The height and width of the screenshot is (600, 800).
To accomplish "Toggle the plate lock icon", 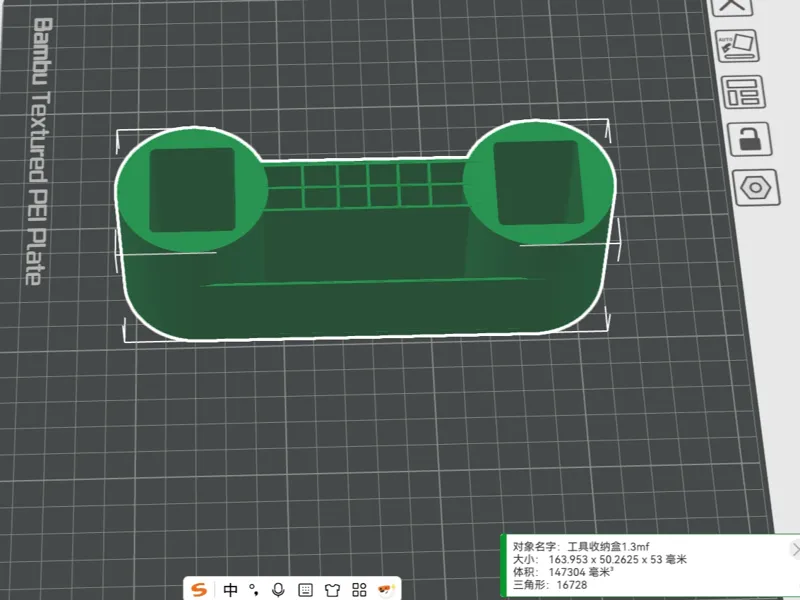I will click(x=749, y=139).
